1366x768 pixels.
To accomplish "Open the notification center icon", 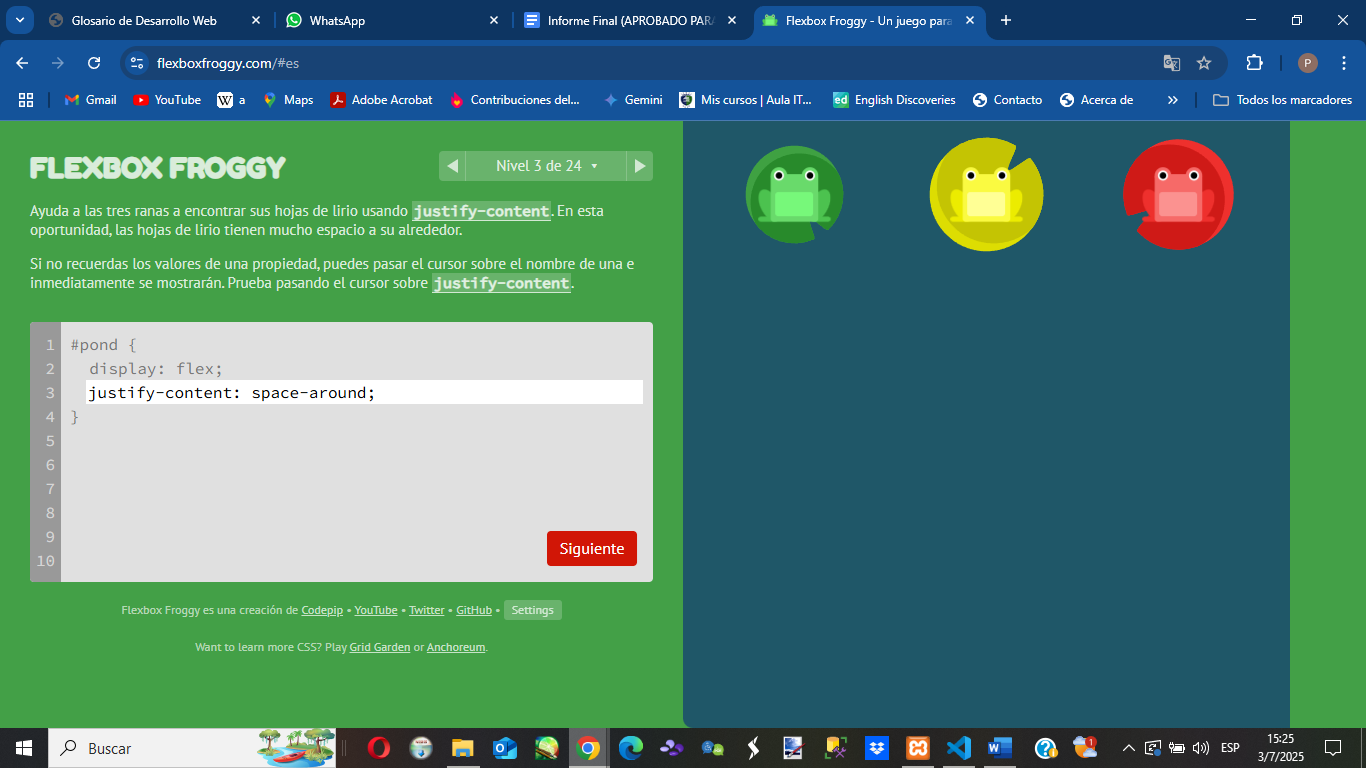I will tap(1332, 748).
